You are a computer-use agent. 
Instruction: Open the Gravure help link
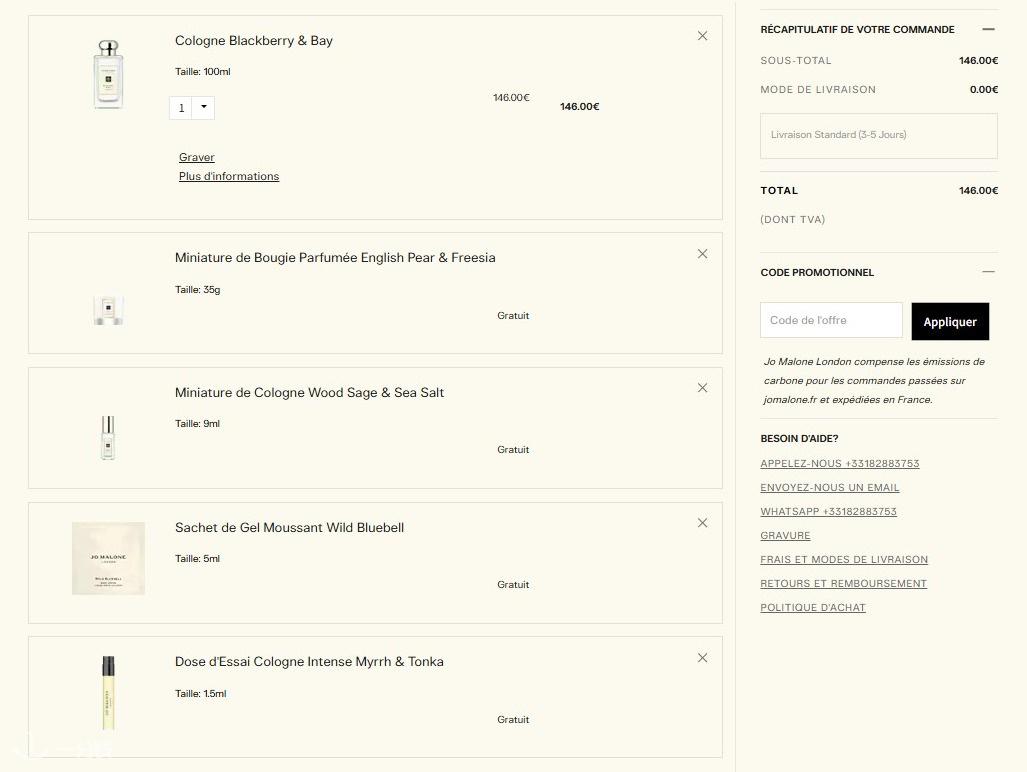click(785, 536)
